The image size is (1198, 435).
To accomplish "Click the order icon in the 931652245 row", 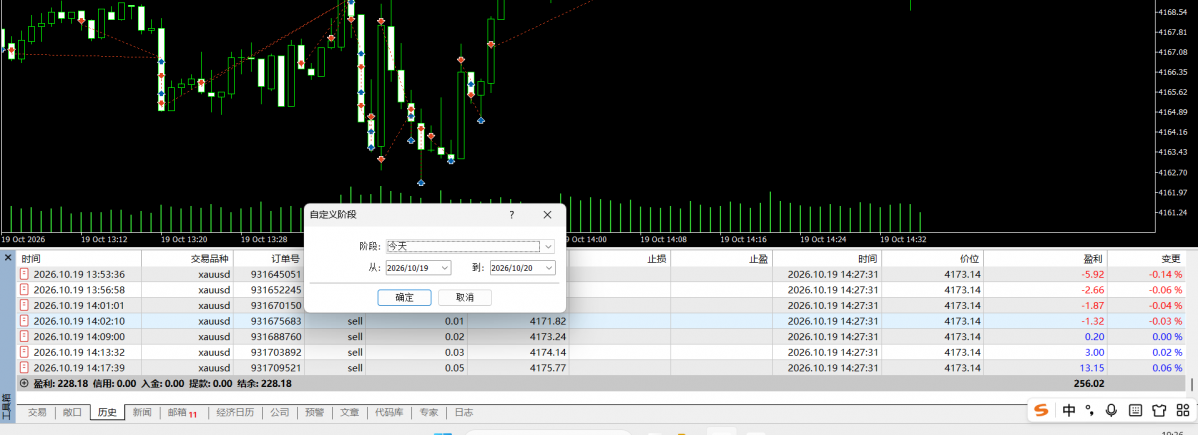I will [24, 290].
